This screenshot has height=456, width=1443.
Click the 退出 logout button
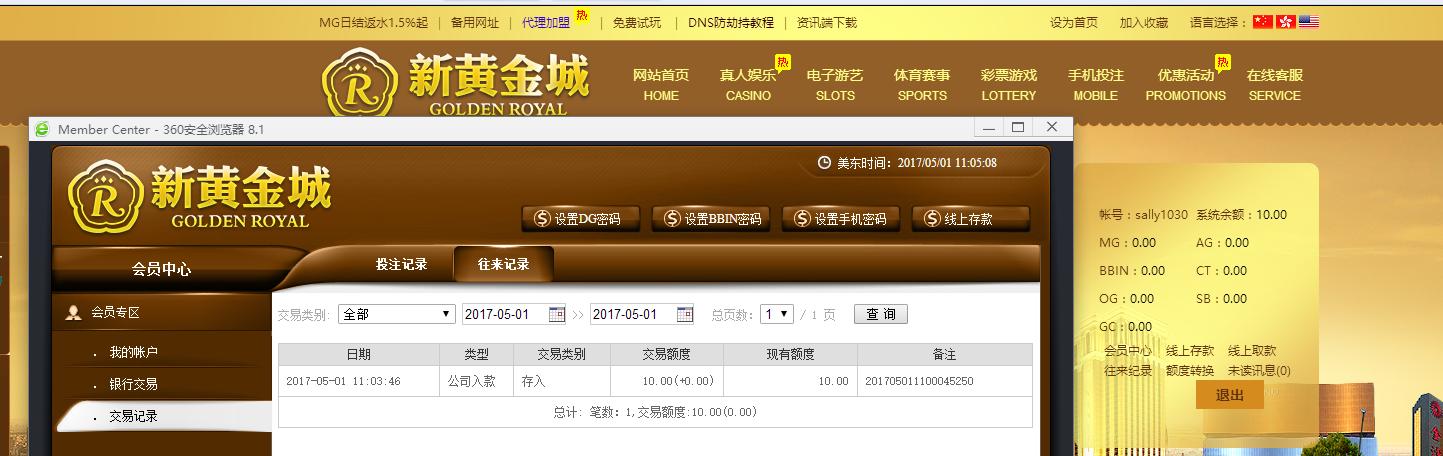[x=1230, y=395]
